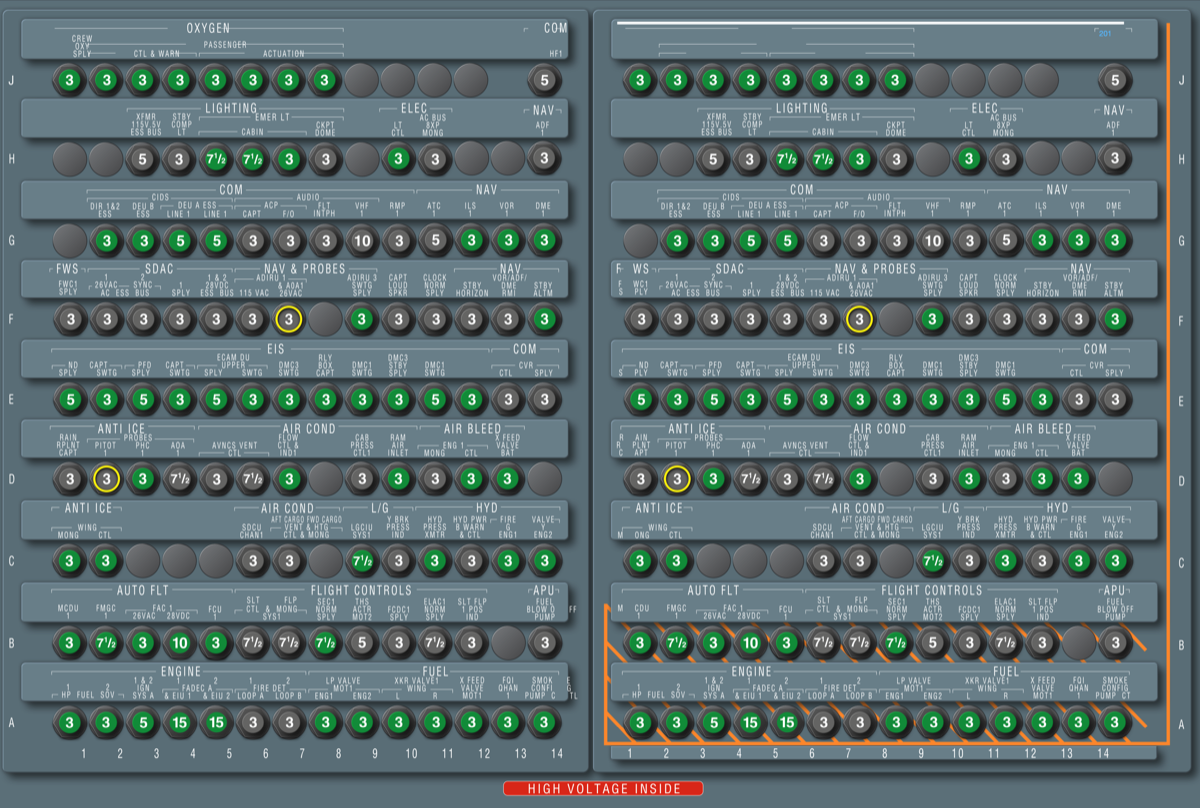Screen dimensions: 1200x808
Task: Click the VHF 1 10-amp breaker, left panel
Action: [361, 240]
